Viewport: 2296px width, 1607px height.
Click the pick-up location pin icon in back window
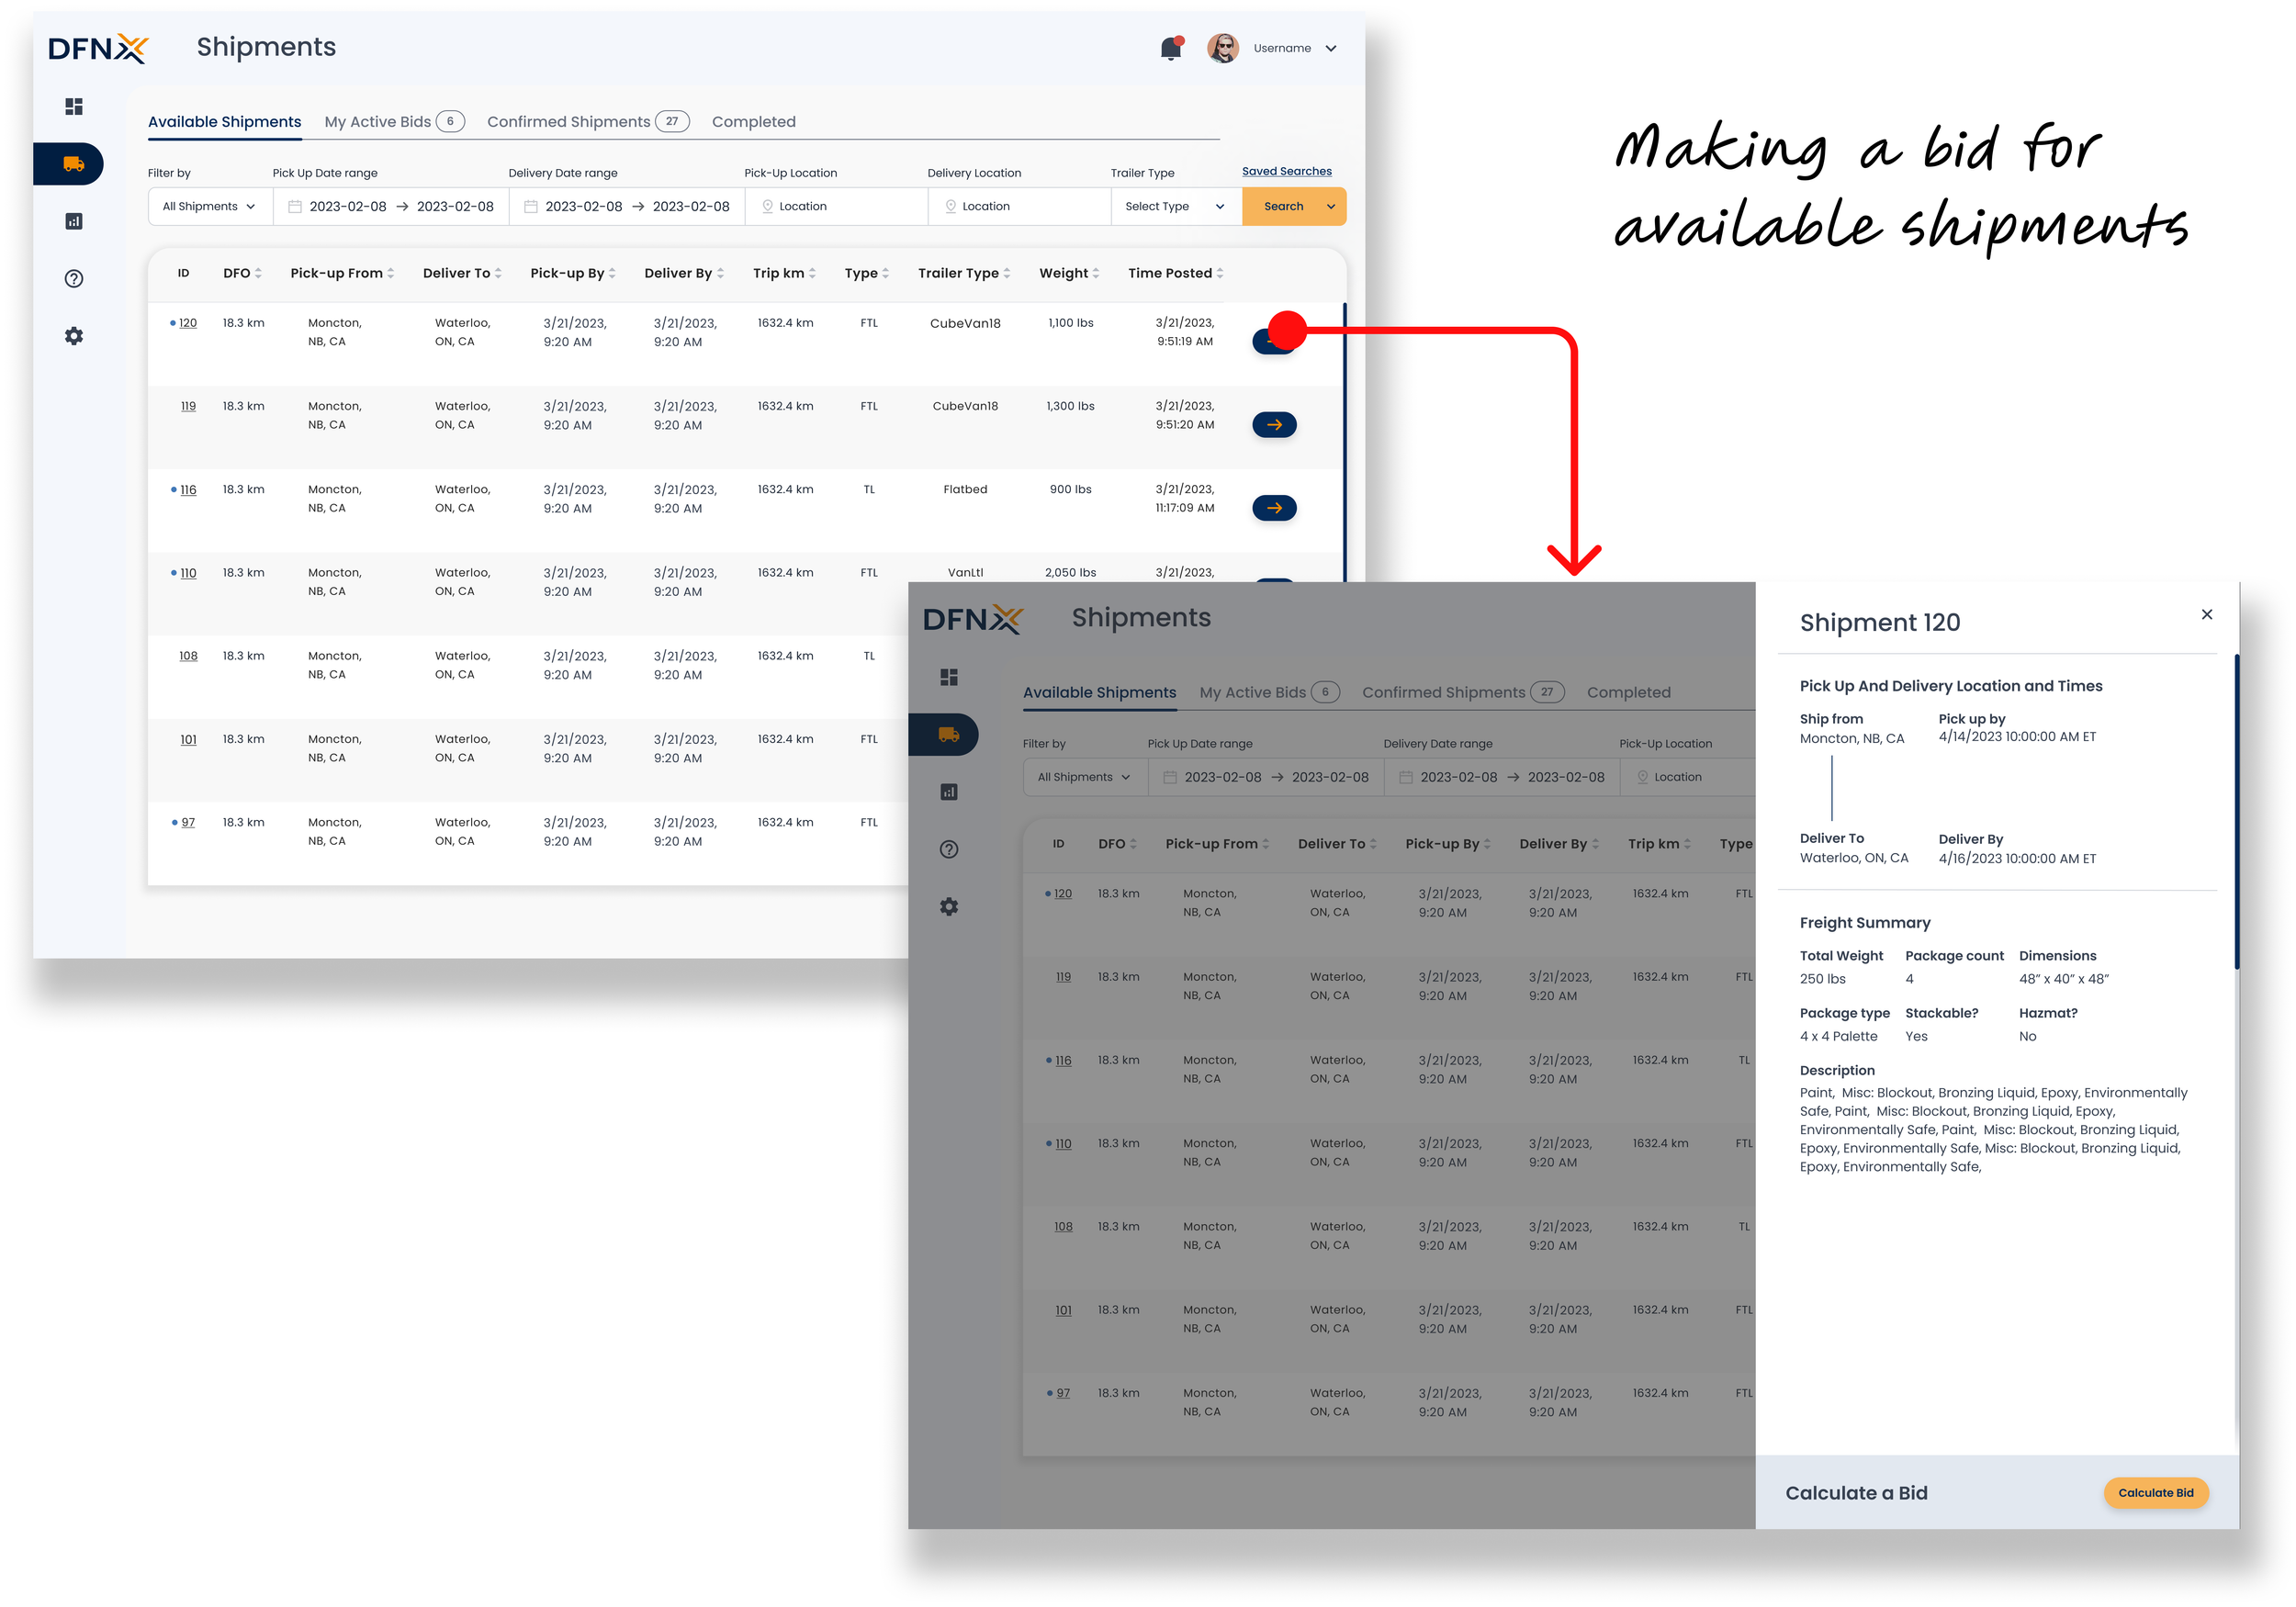(767, 206)
